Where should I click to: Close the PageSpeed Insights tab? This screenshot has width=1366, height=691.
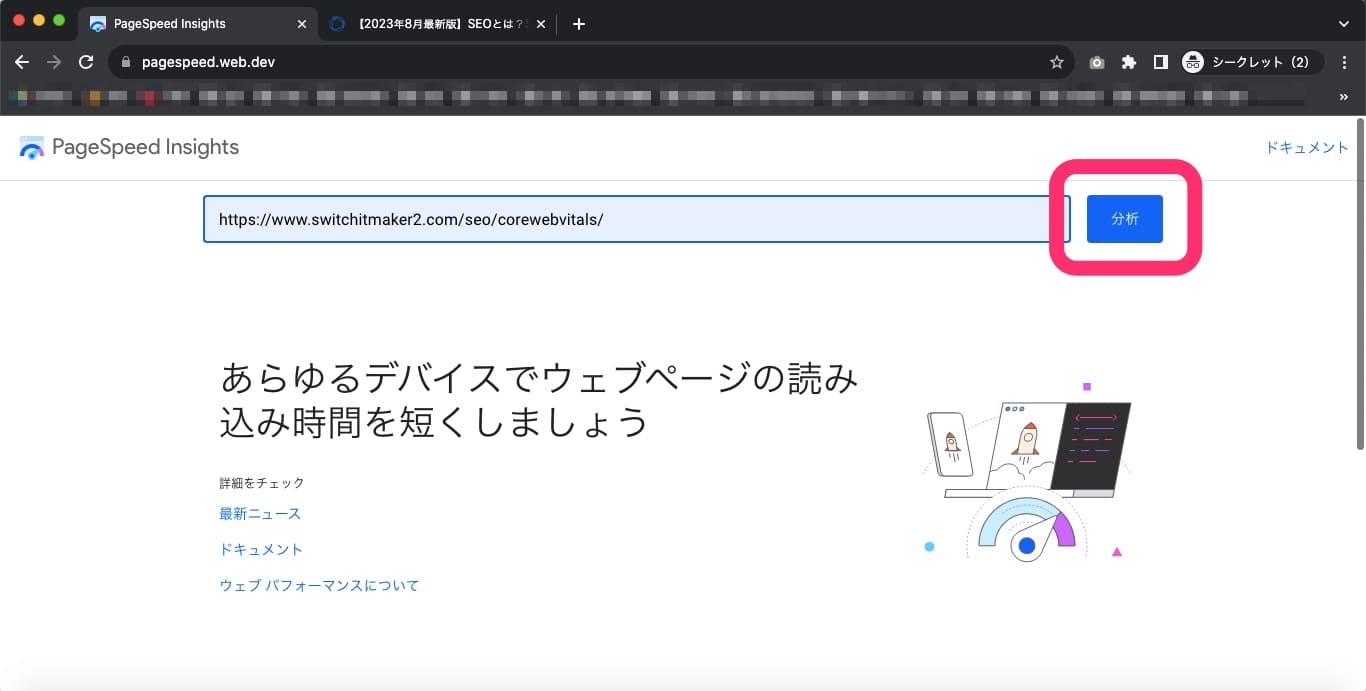pos(300,24)
